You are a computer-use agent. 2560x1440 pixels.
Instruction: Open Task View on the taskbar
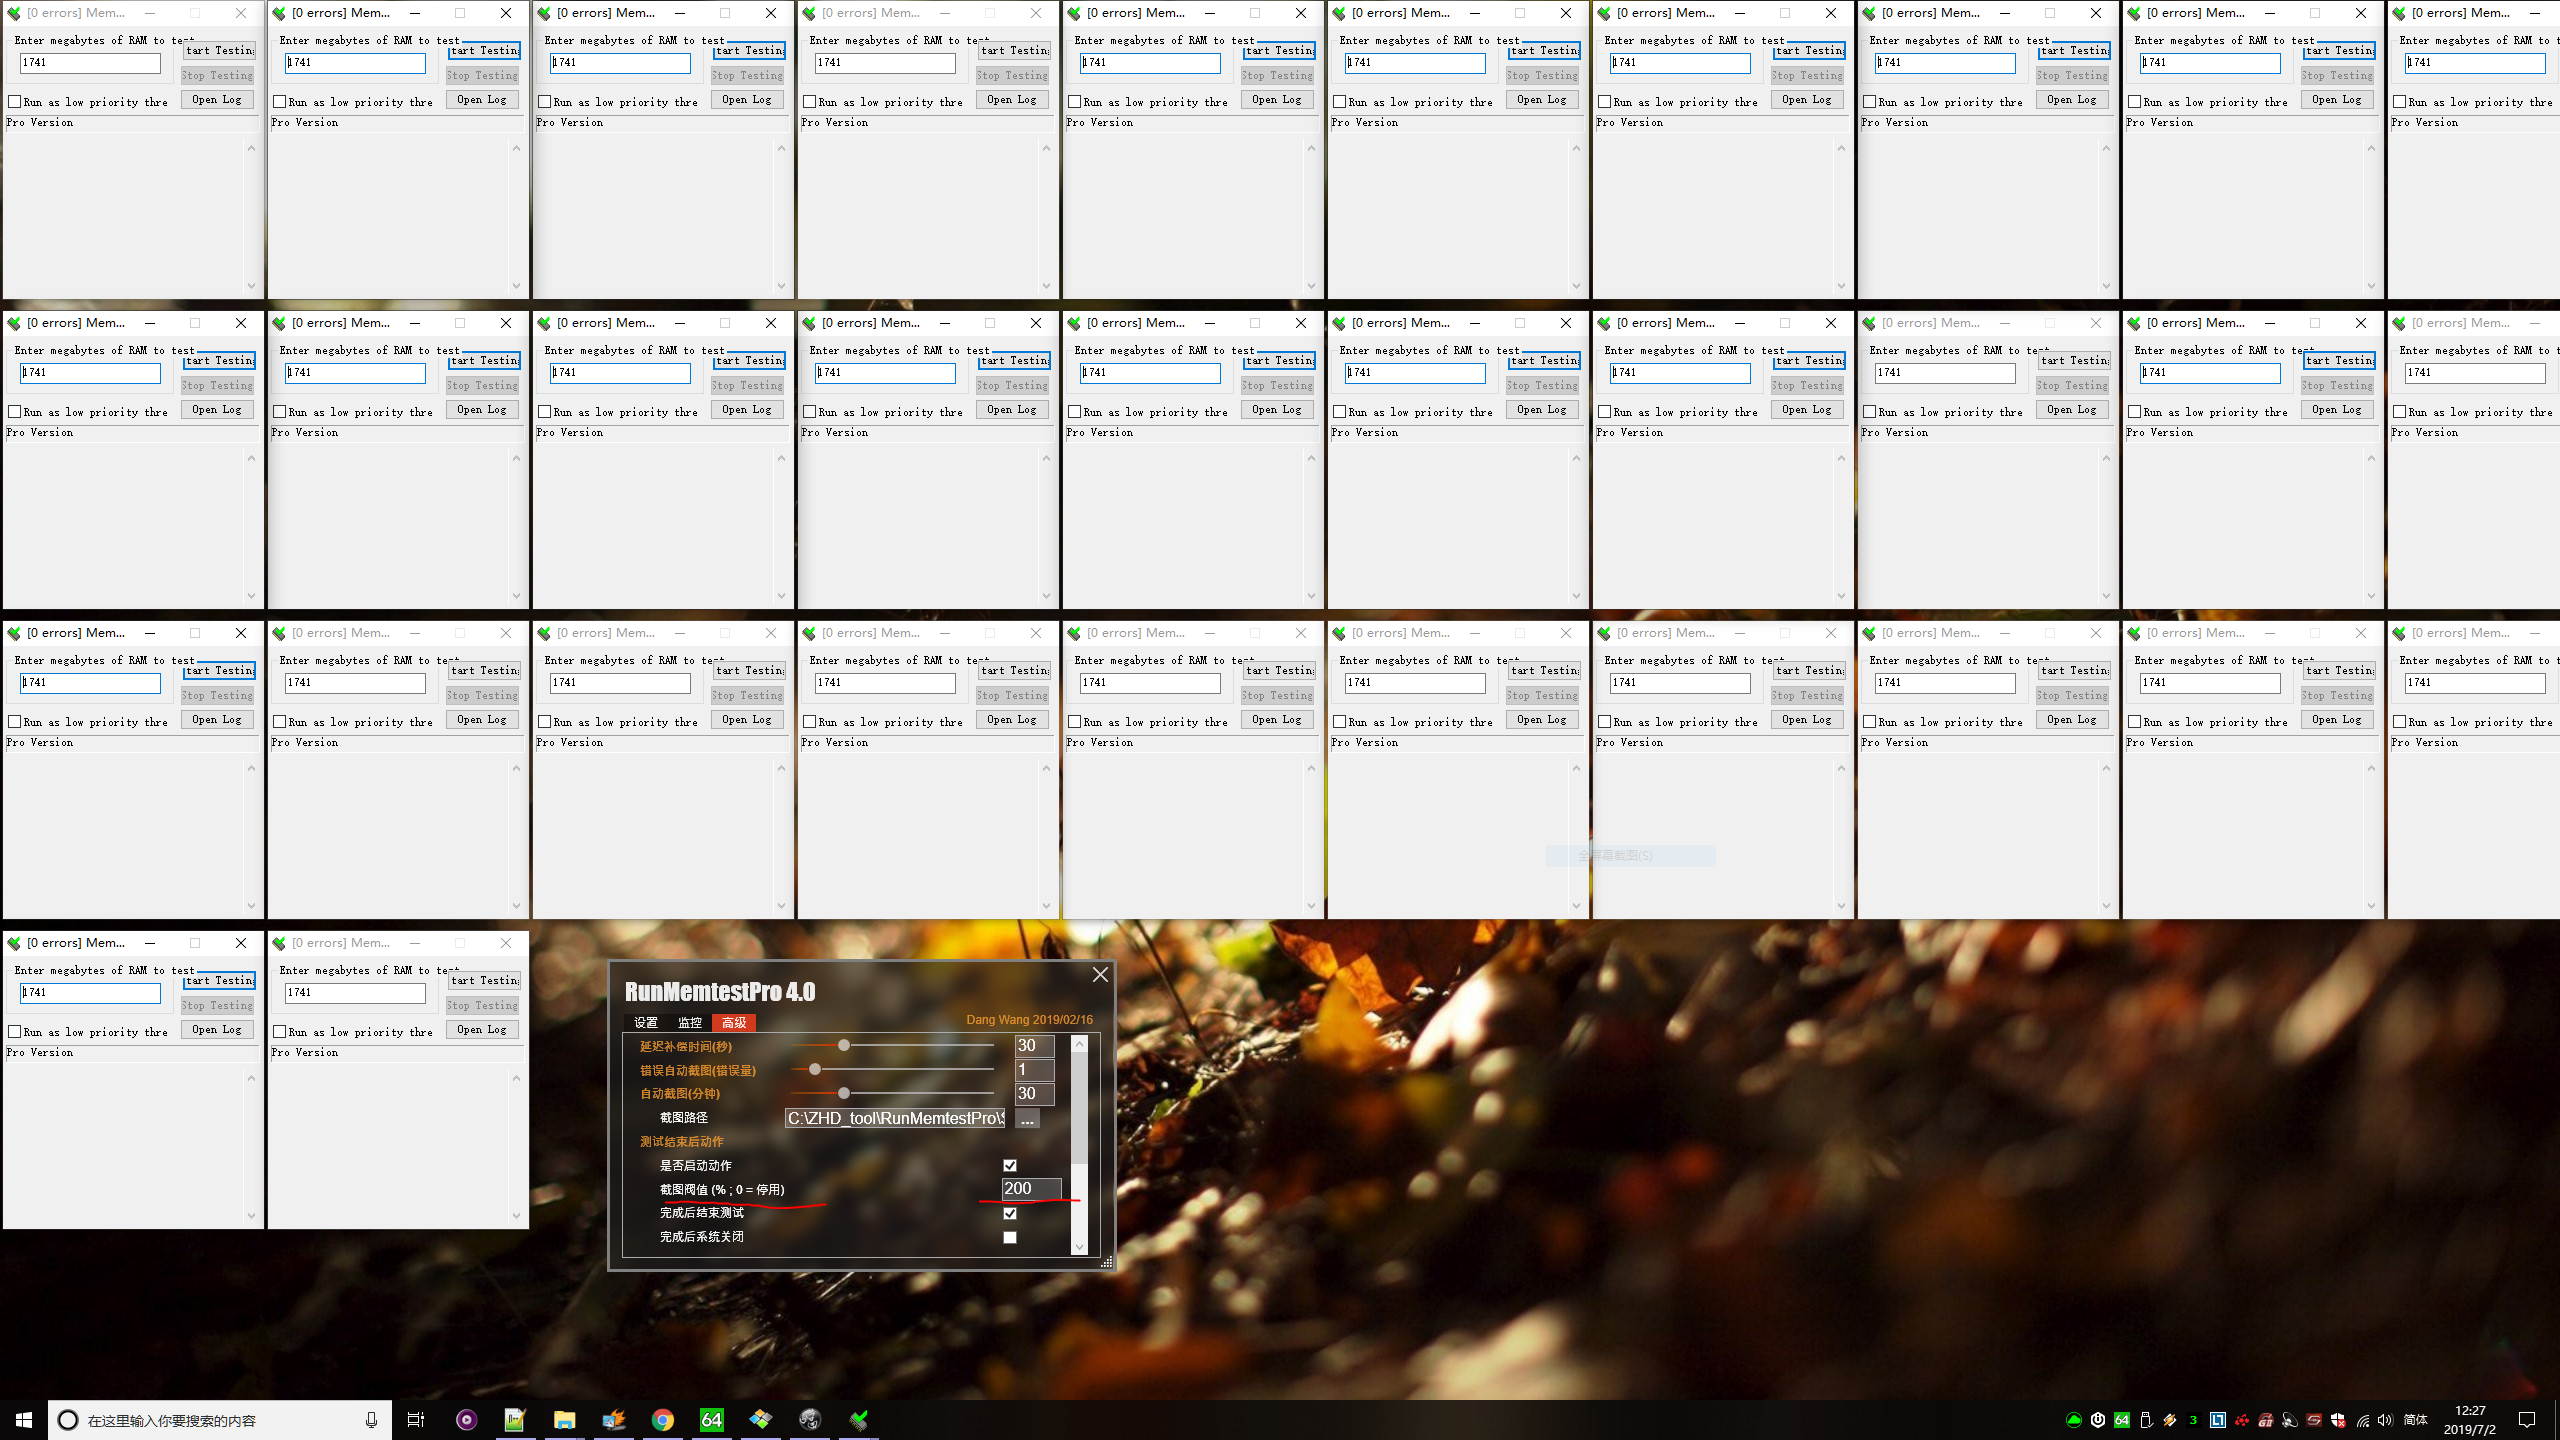[416, 1419]
